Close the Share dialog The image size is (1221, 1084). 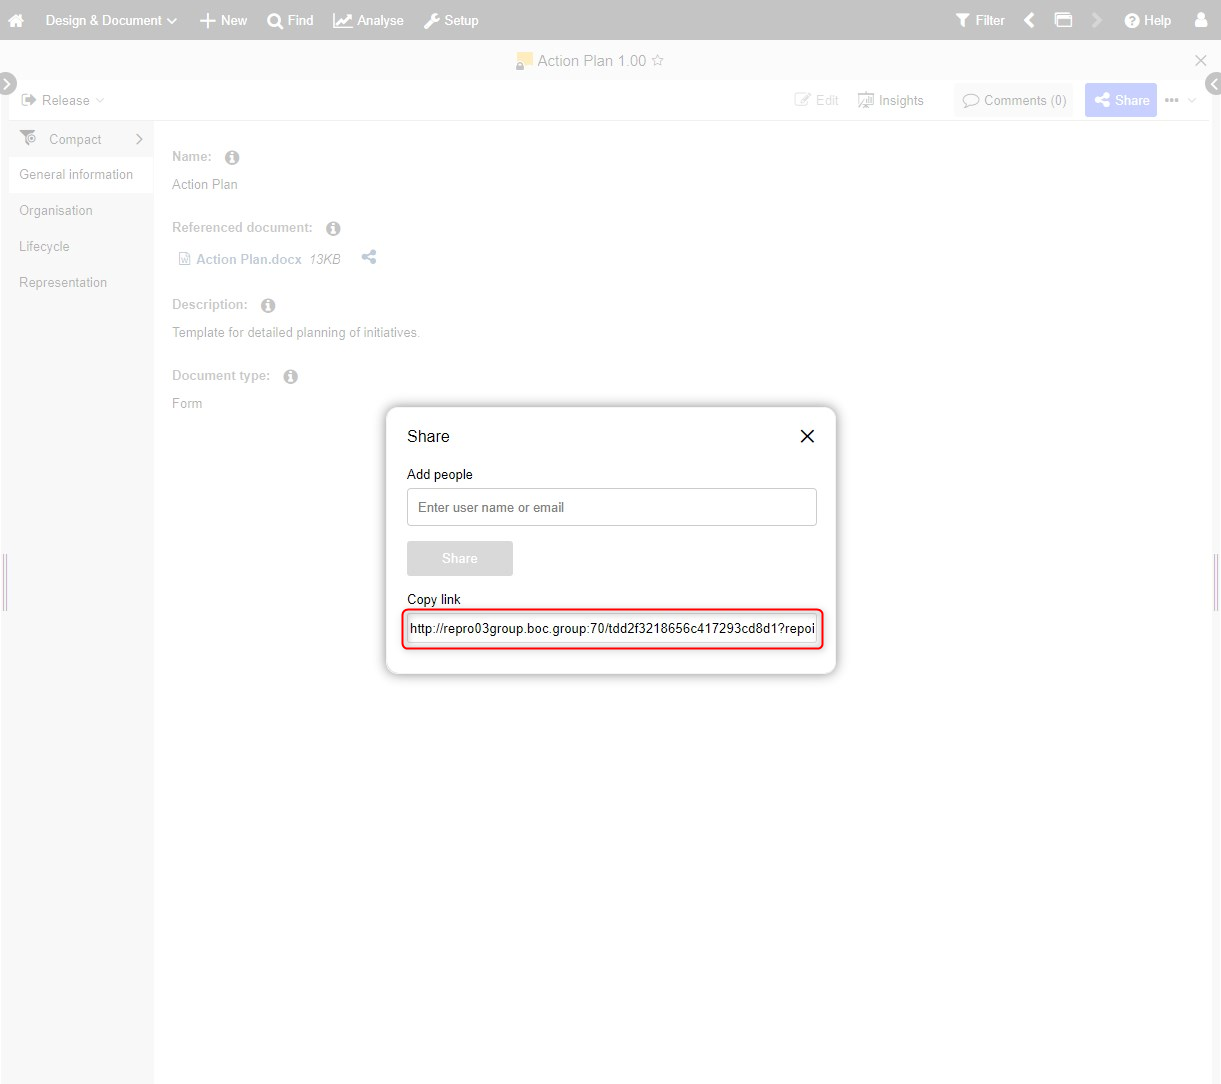click(807, 436)
